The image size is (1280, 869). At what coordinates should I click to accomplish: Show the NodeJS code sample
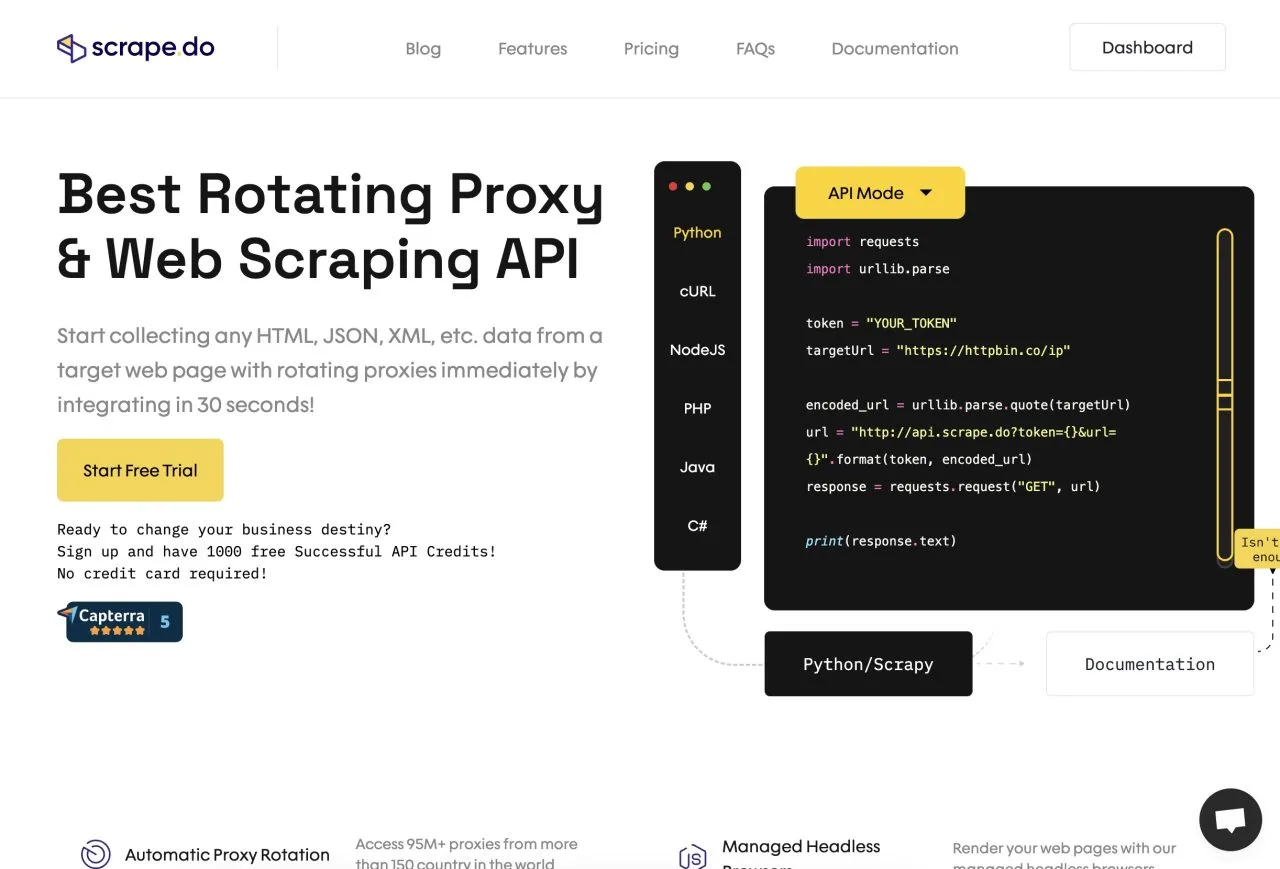(x=697, y=350)
